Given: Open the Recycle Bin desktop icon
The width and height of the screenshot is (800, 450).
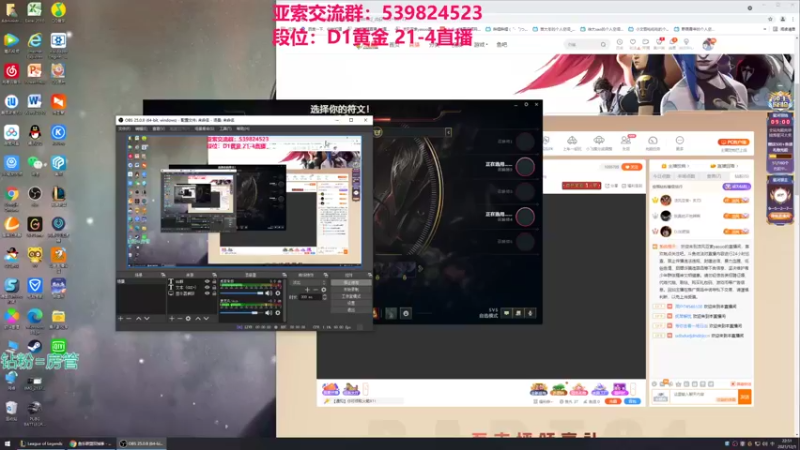Looking at the screenshot, I should 11,411.
